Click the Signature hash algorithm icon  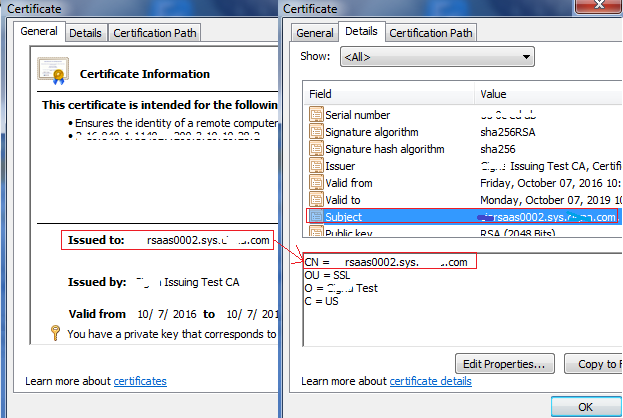click(316, 149)
